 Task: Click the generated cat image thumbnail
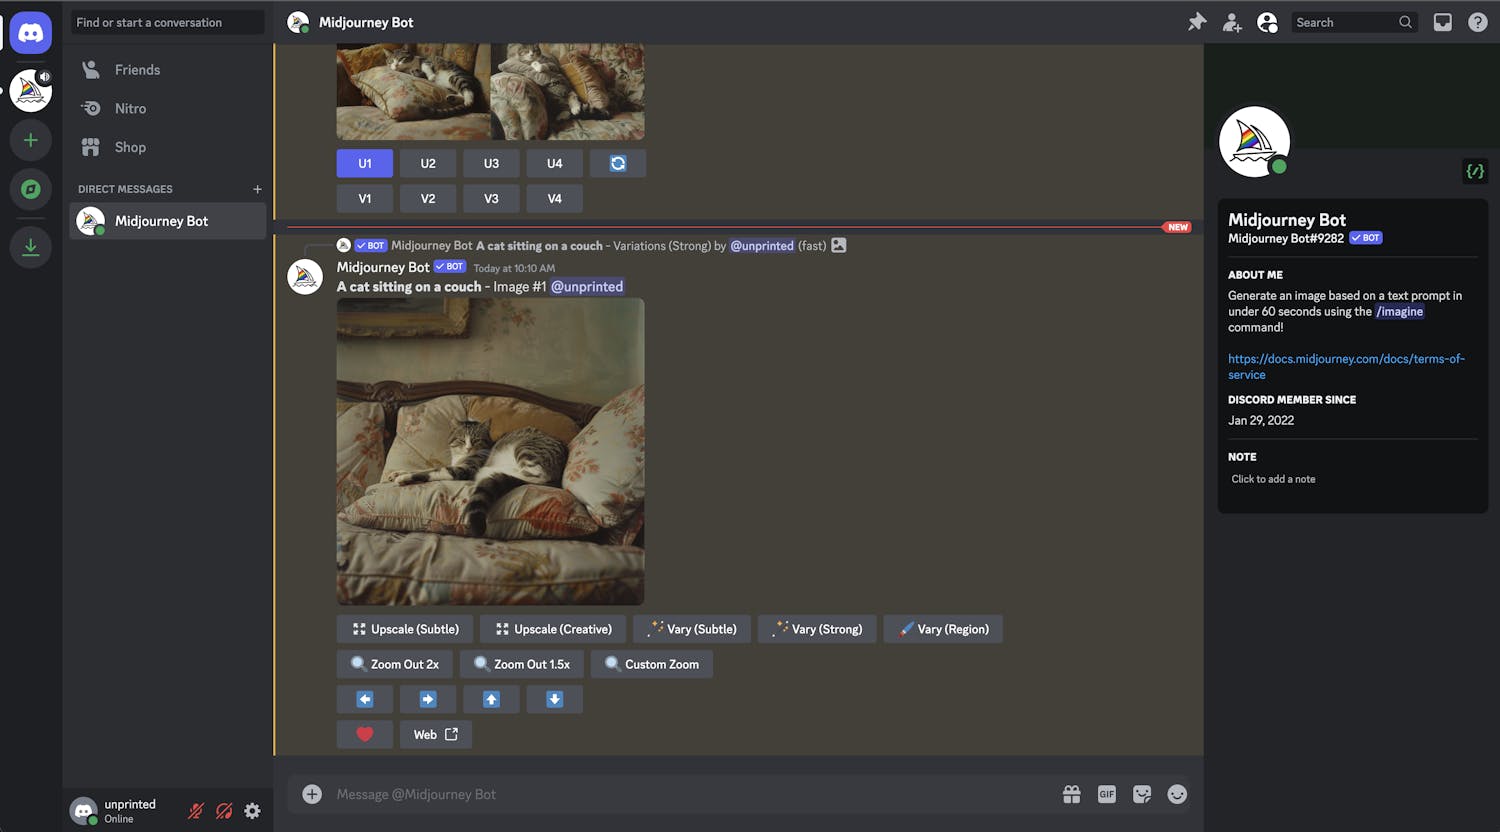click(x=490, y=451)
